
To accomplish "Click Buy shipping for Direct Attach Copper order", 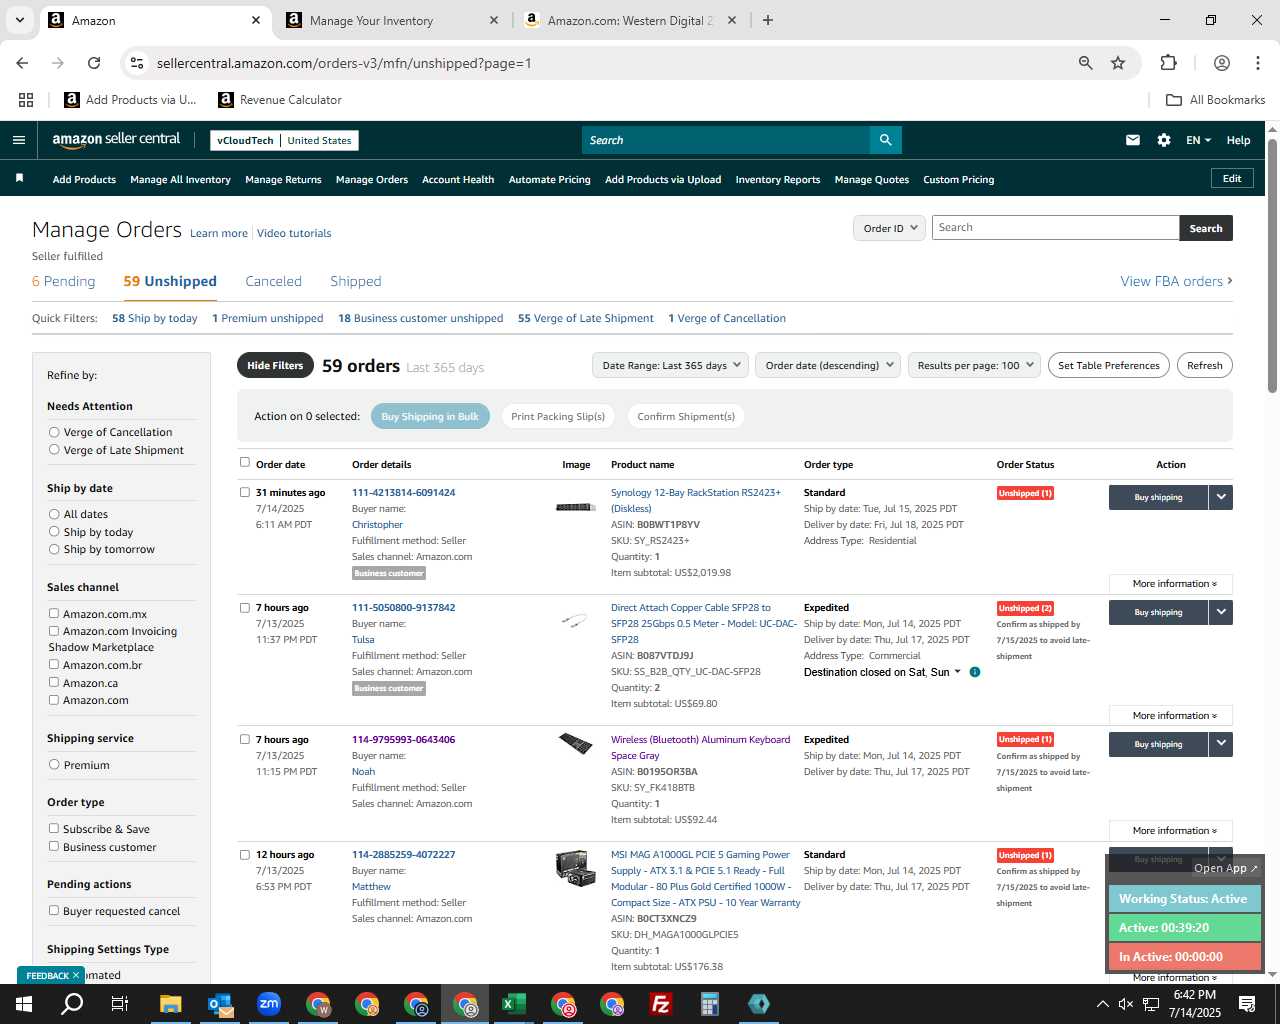I will 1158,612.
